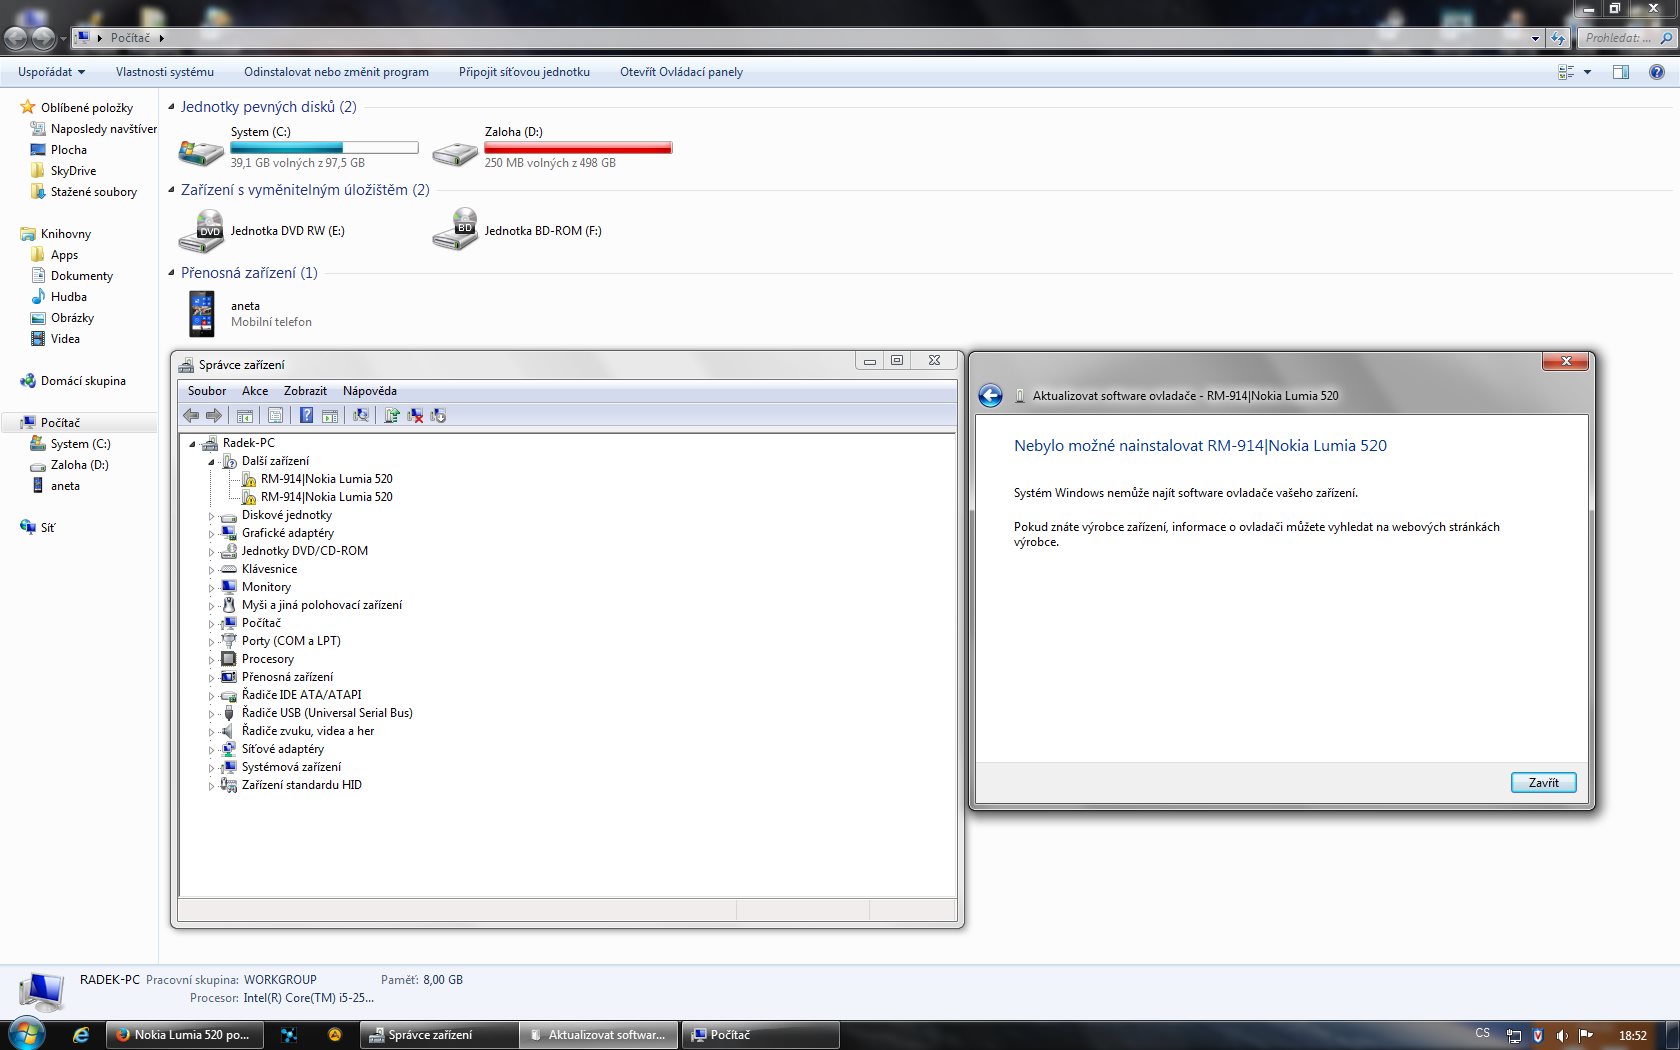This screenshot has height=1050, width=1680.
Task: Expand the Síťové adaptéry node
Action: click(212, 750)
